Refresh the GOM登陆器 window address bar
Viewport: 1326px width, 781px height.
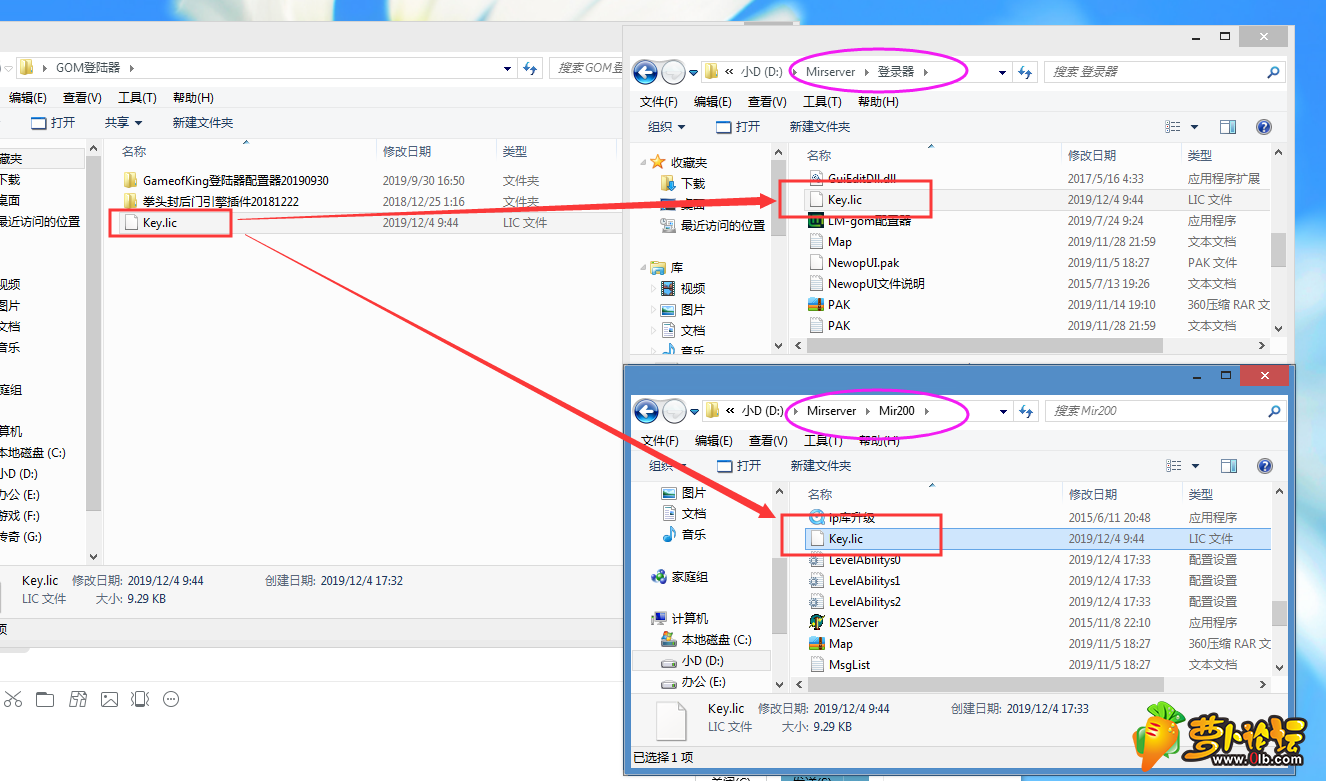click(x=531, y=68)
